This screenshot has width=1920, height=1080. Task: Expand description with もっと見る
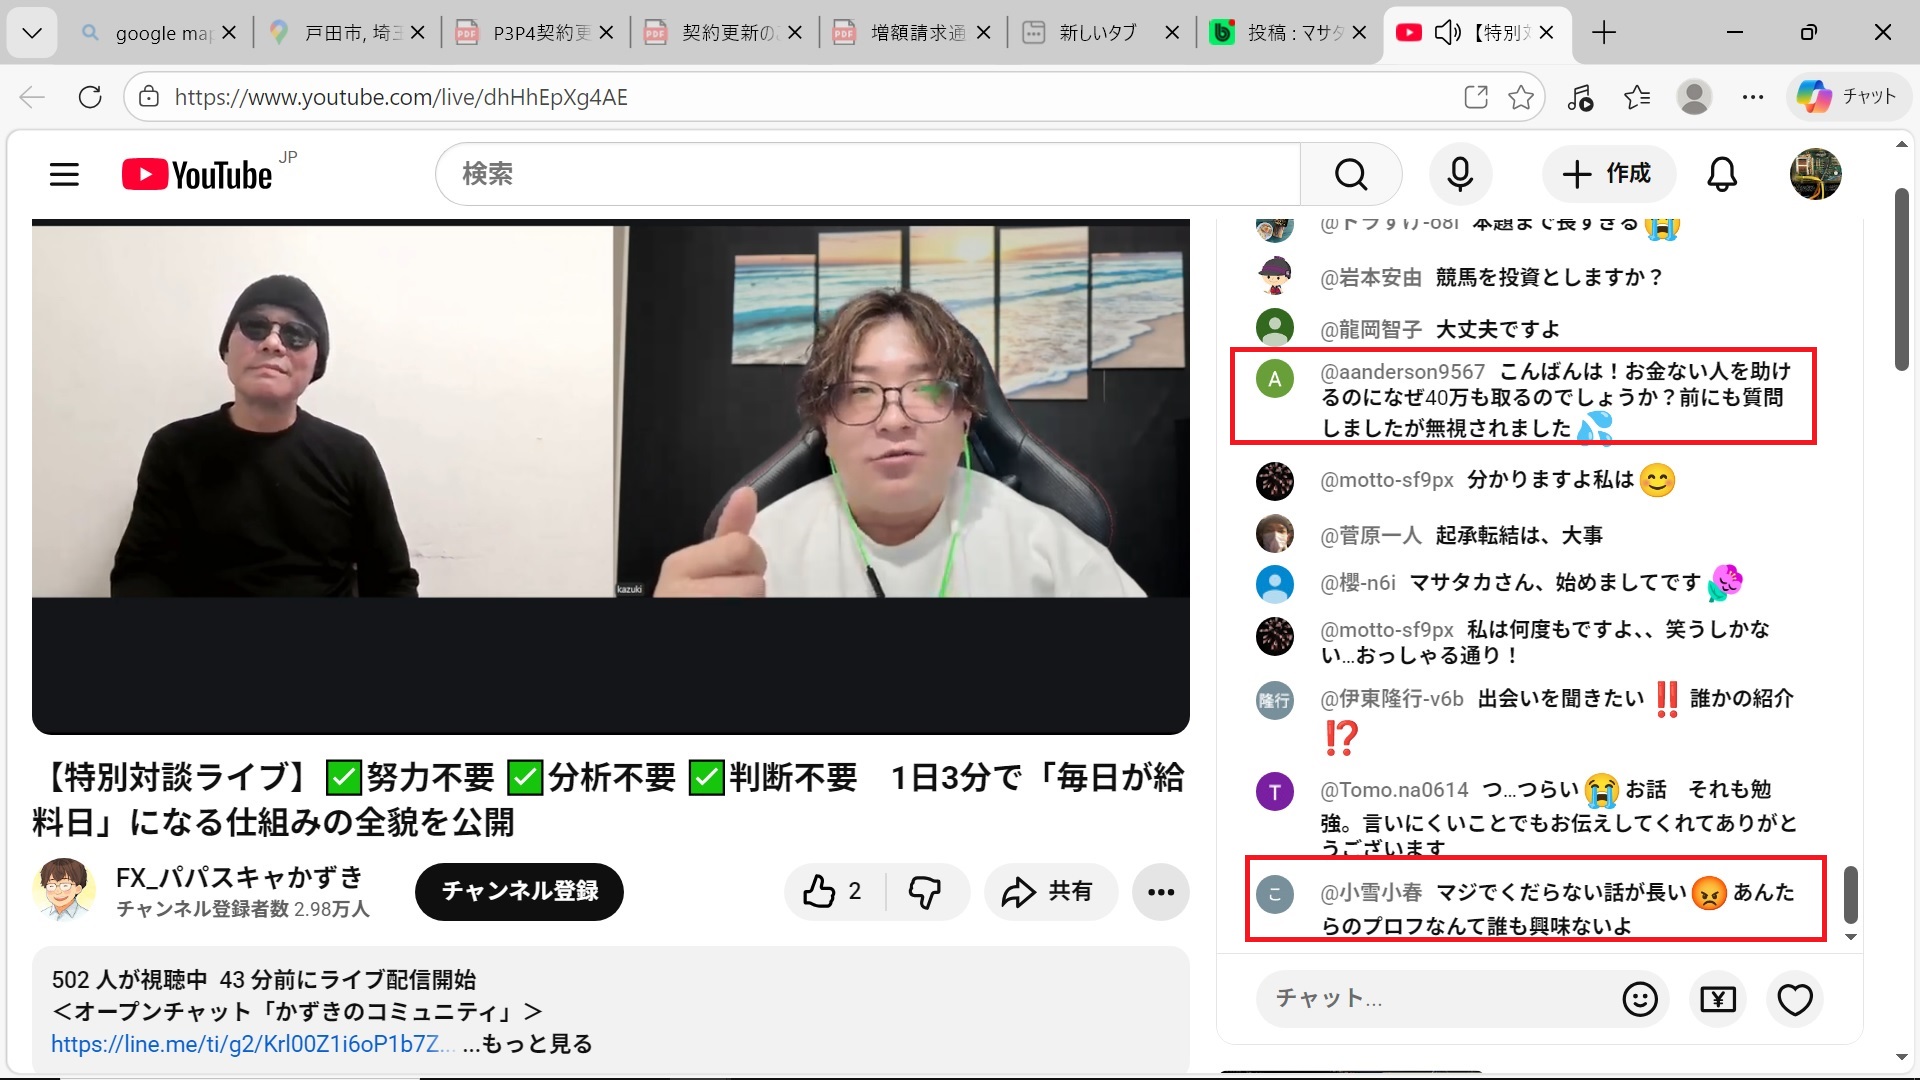click(537, 1044)
